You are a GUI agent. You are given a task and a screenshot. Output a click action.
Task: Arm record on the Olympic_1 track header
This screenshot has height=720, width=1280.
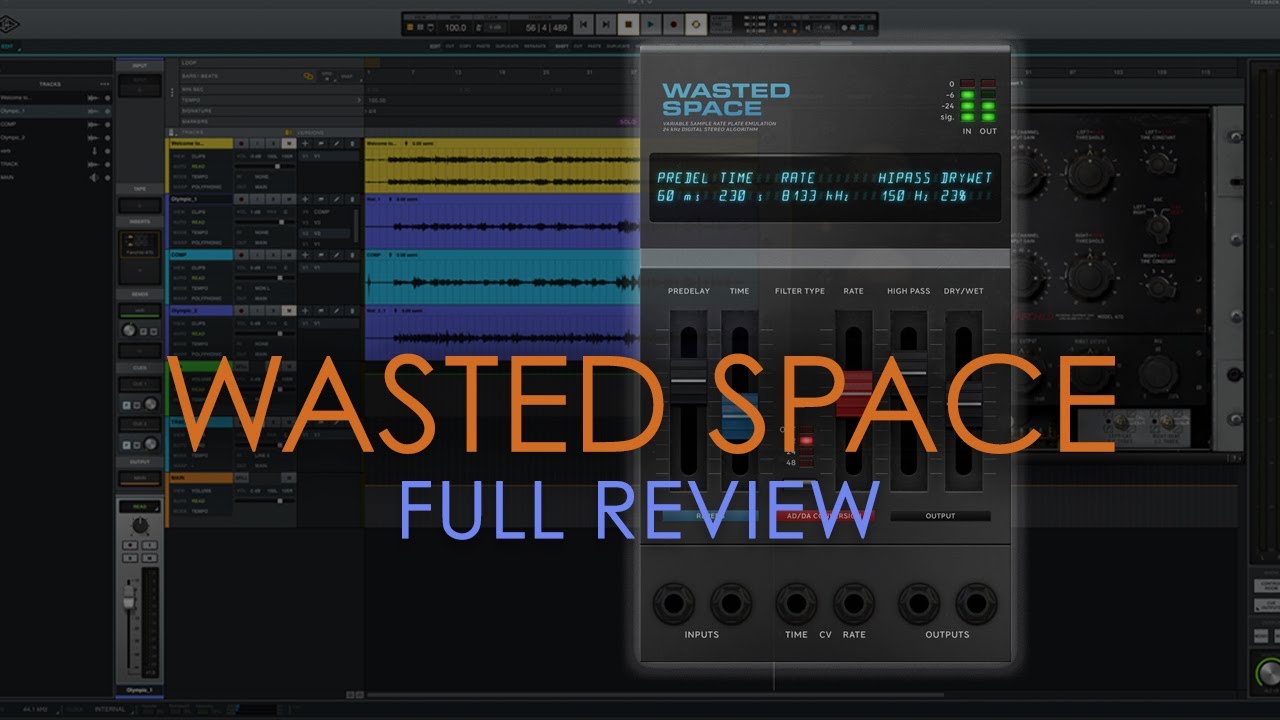(242, 199)
